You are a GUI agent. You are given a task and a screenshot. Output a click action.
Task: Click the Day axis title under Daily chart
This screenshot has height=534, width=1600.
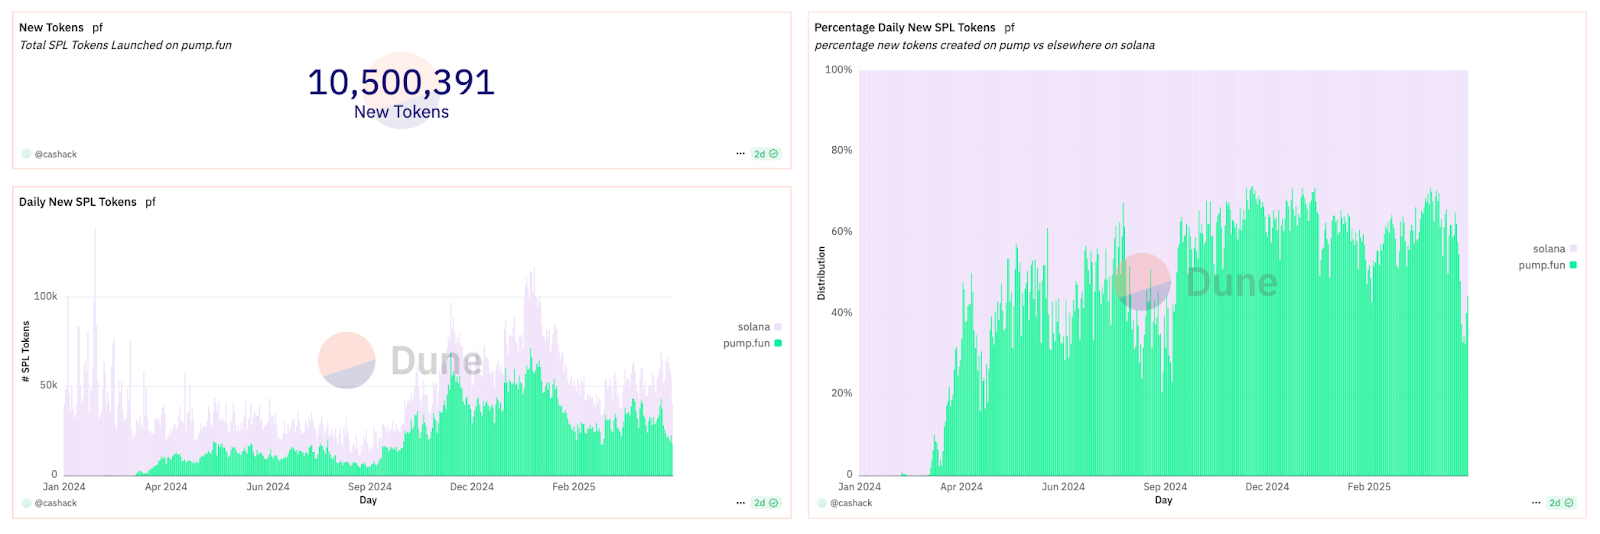[368, 500]
